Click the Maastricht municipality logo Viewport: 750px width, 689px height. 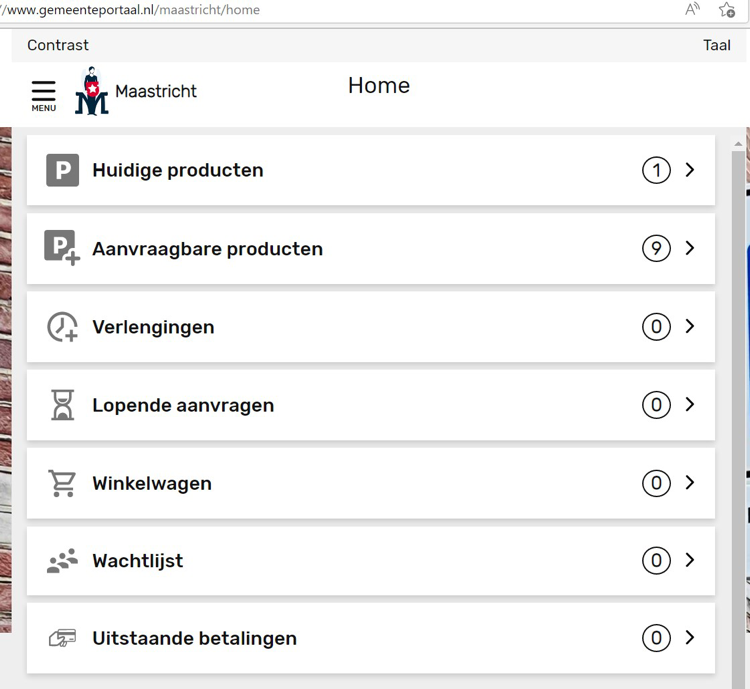click(92, 92)
